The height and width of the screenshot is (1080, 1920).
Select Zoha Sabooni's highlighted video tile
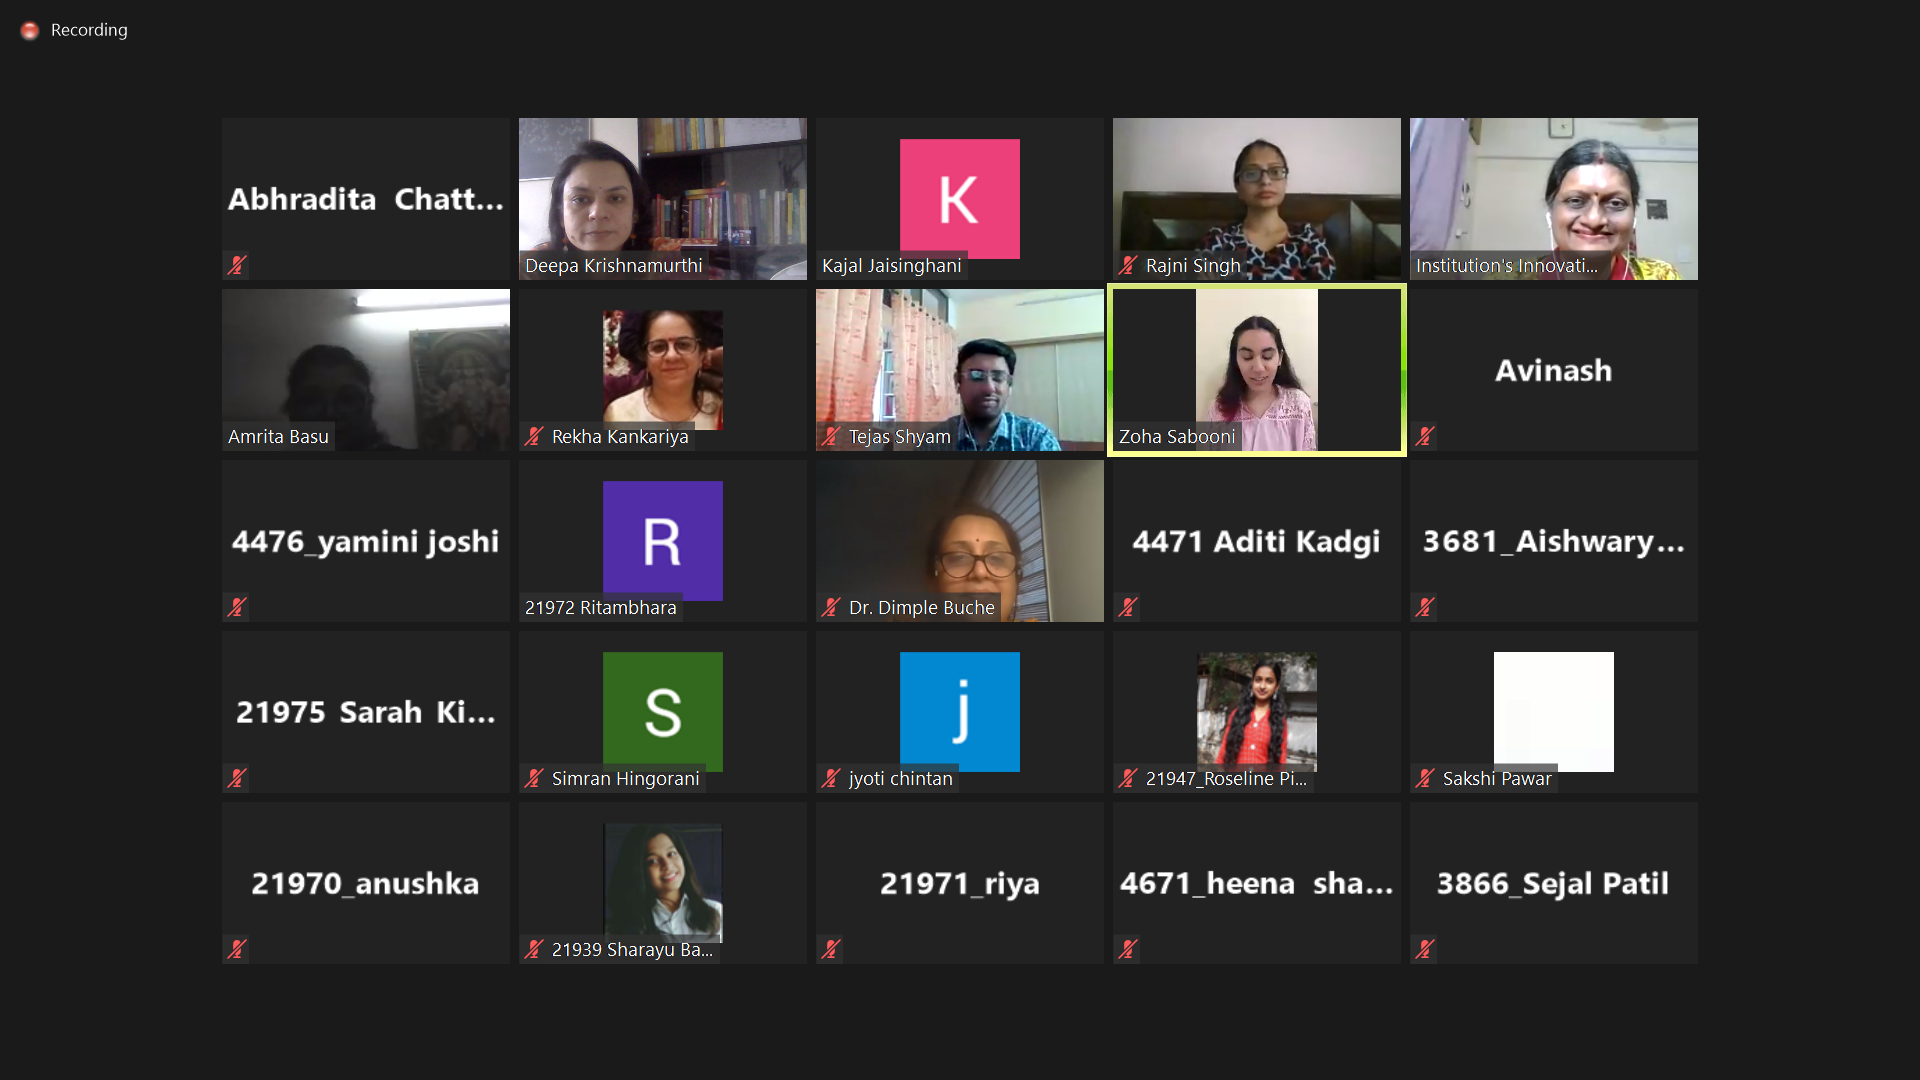1256,370
